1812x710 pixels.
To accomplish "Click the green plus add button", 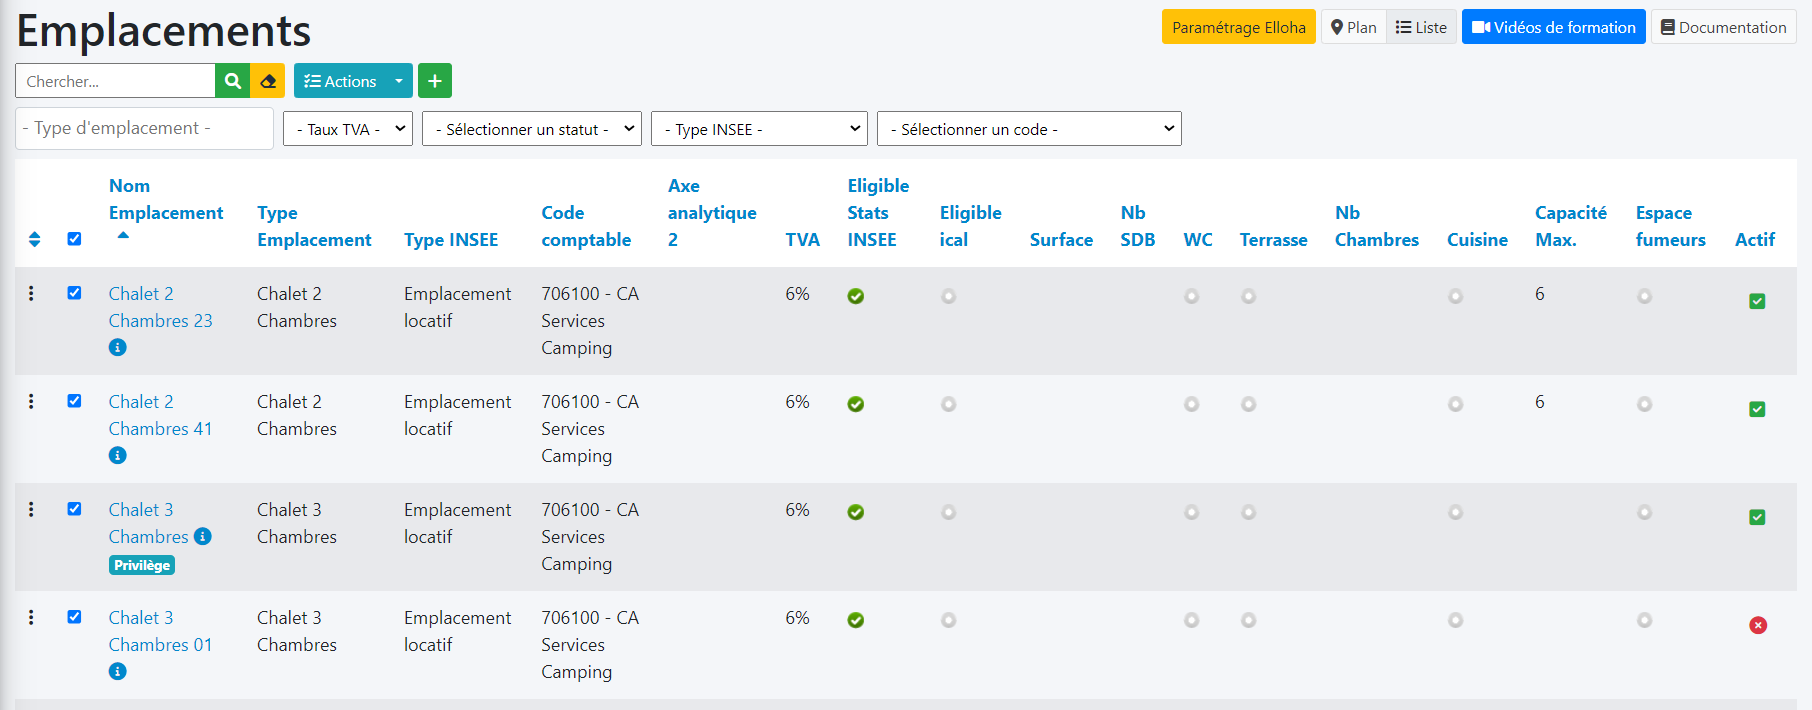I will point(435,81).
